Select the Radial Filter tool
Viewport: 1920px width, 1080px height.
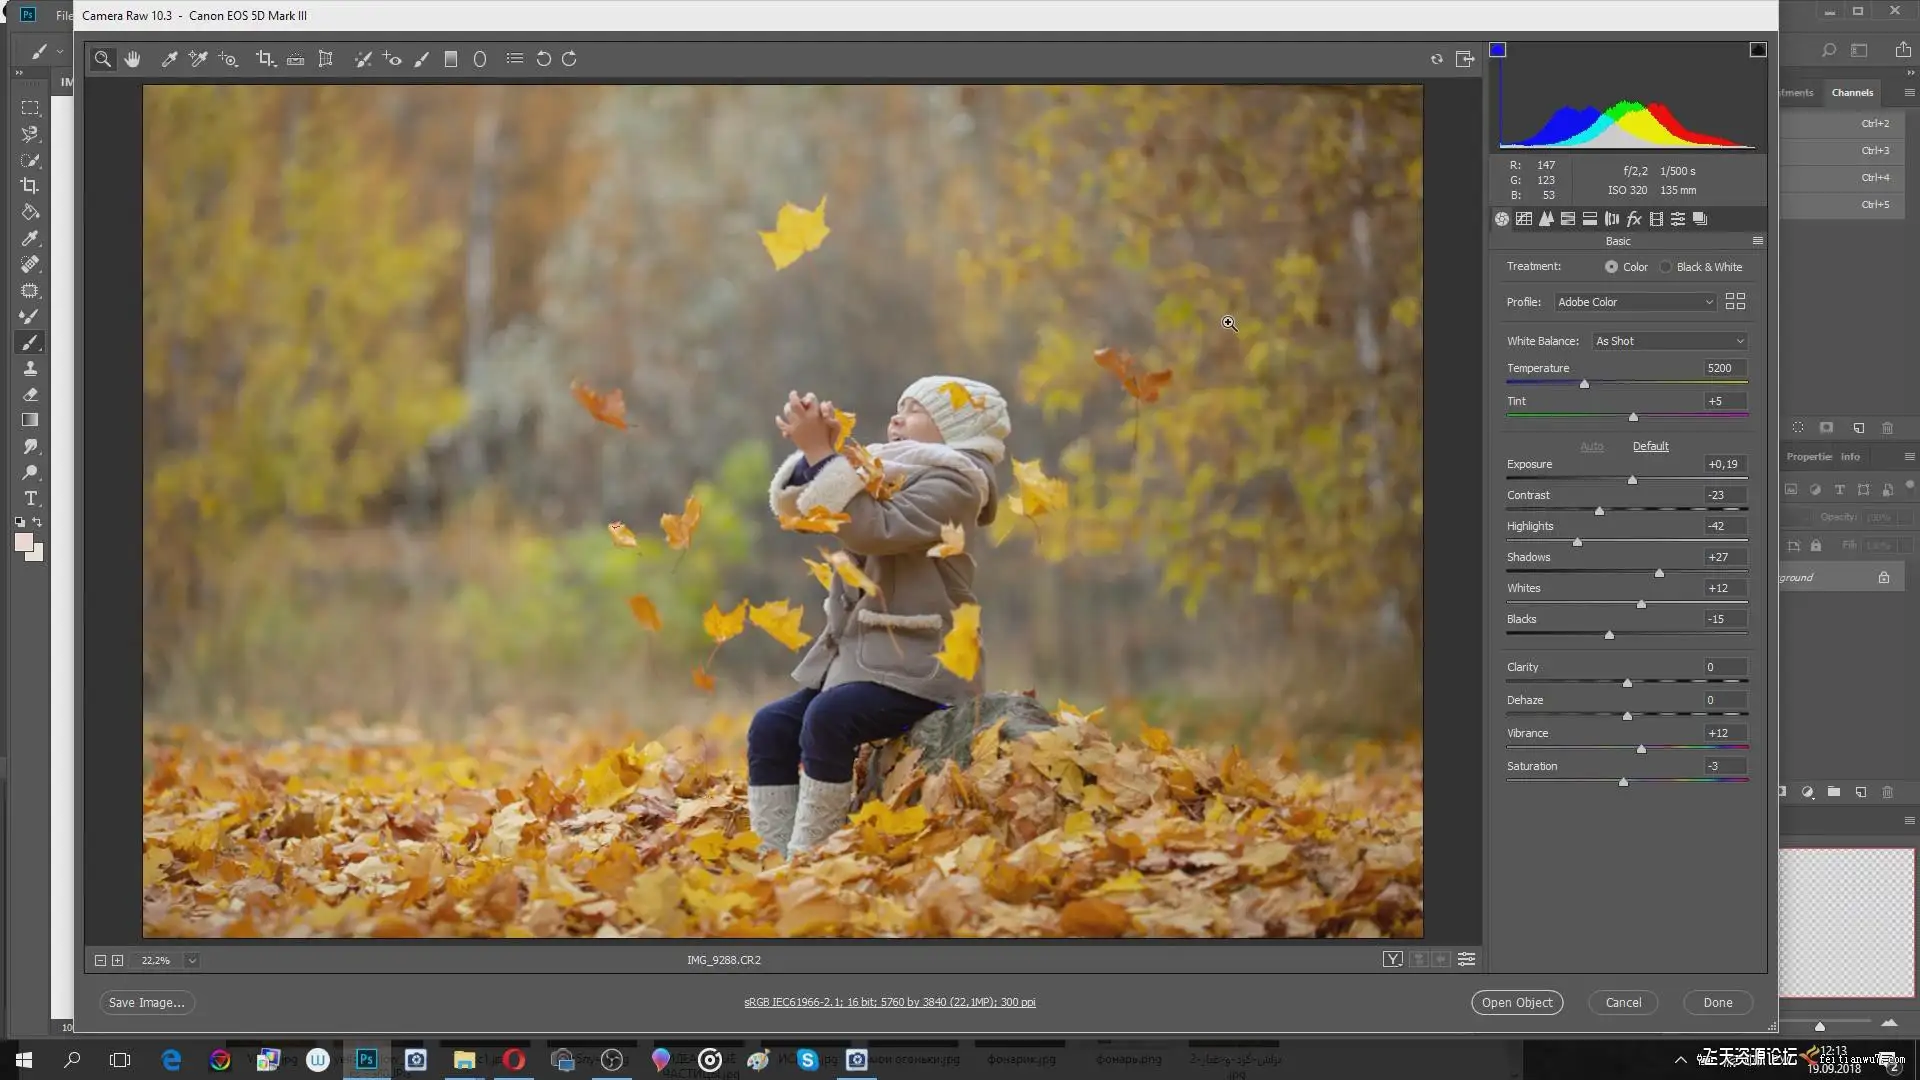coord(480,59)
